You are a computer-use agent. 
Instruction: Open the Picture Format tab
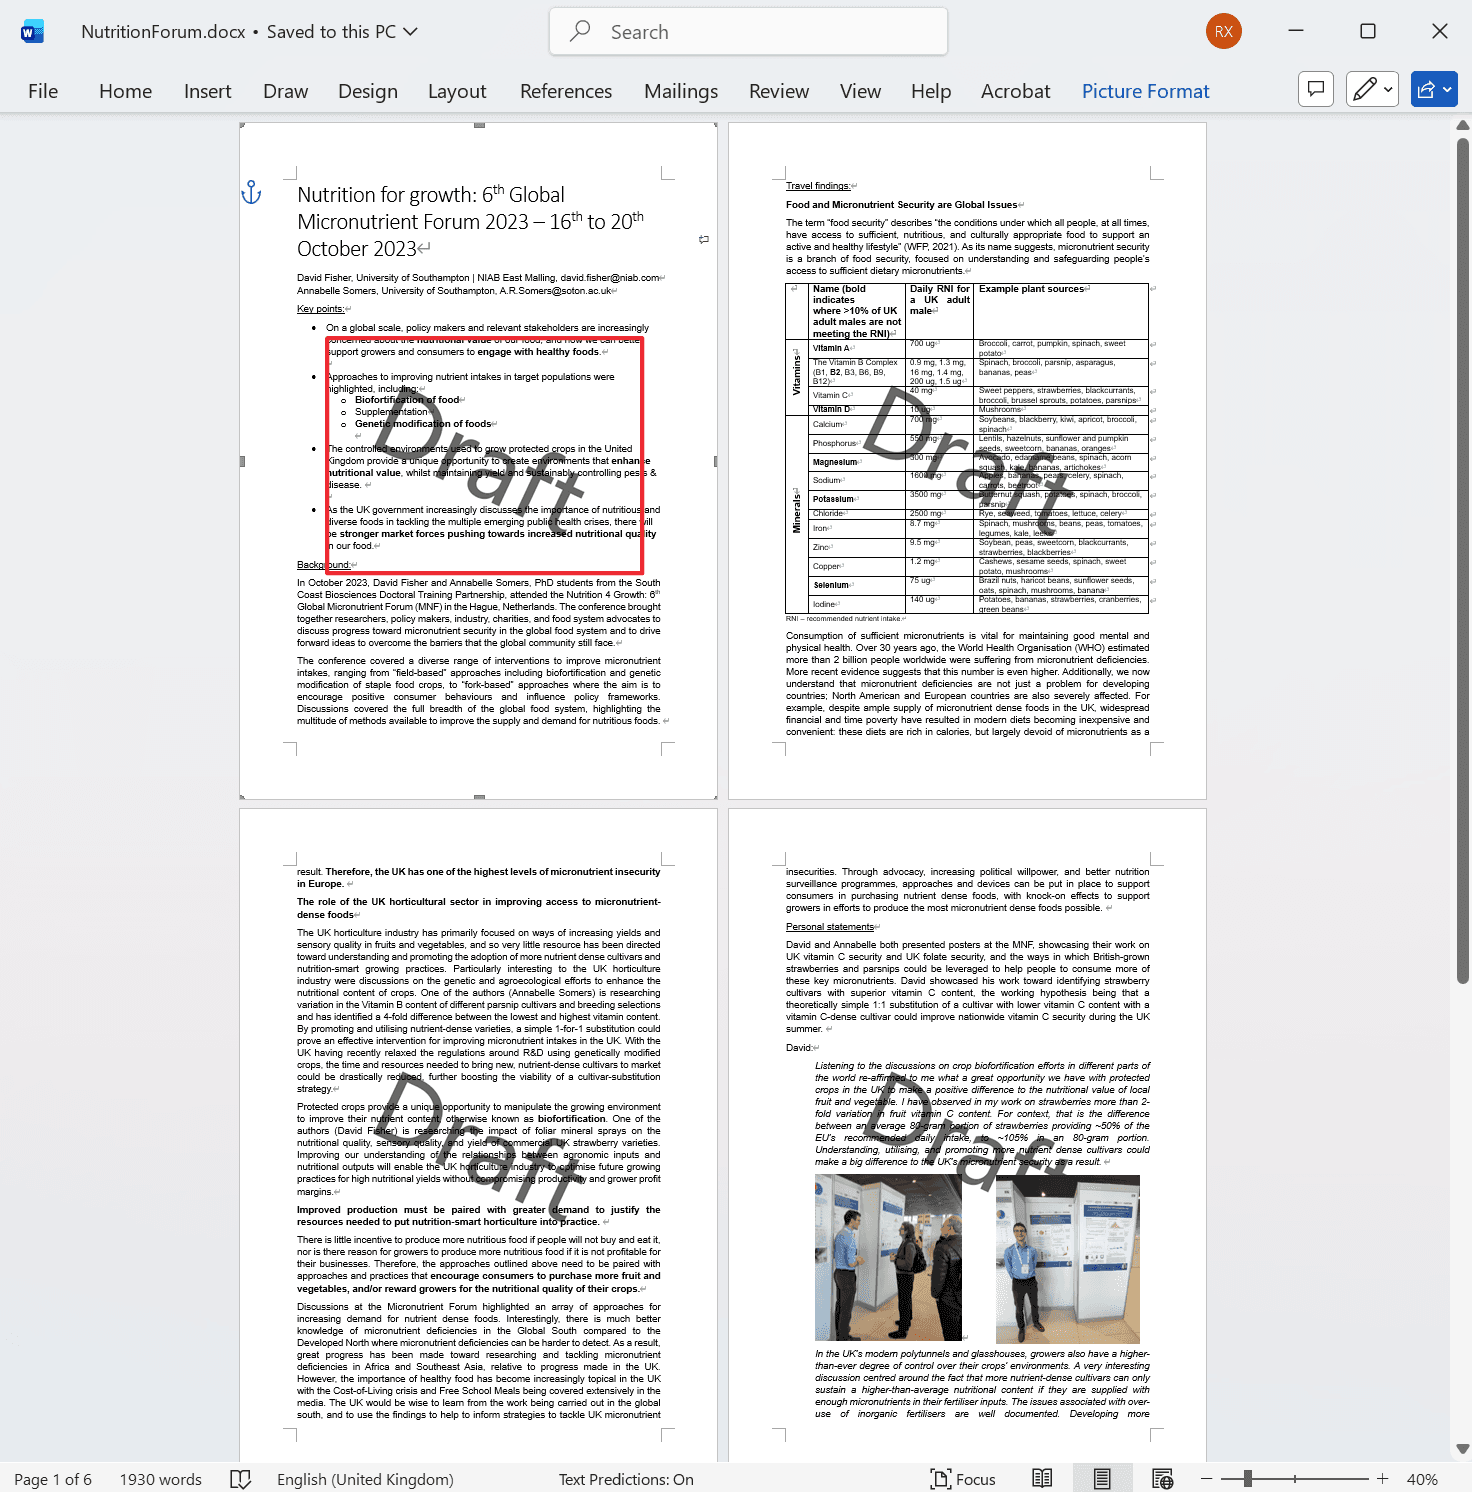tap(1144, 91)
